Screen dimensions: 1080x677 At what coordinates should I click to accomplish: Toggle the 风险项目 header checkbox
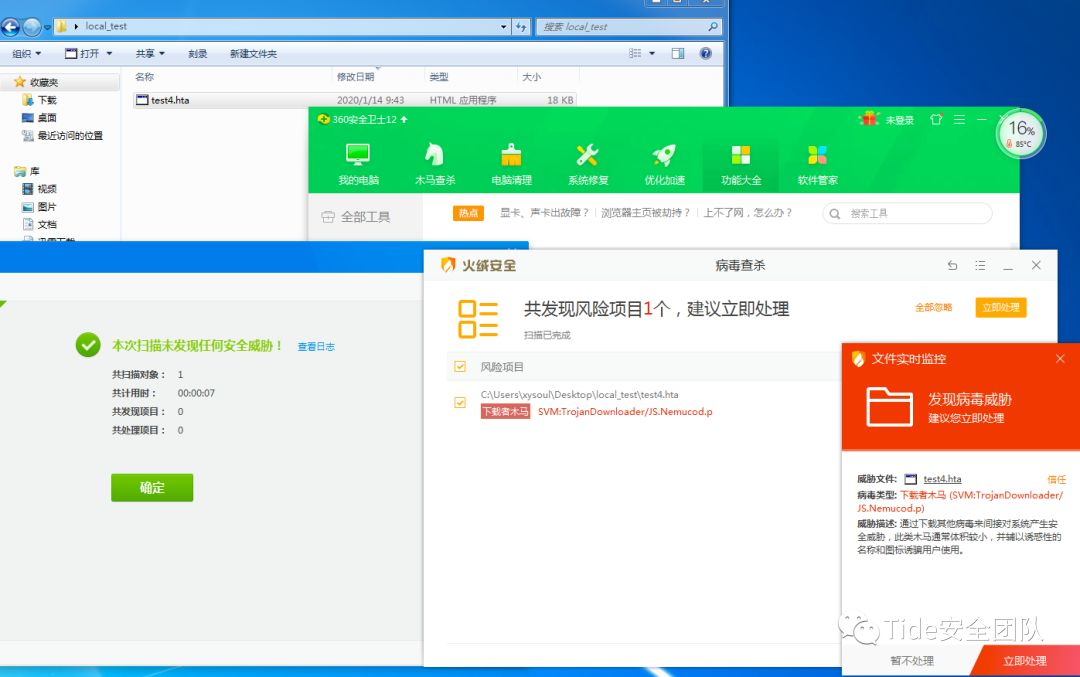pyautogui.click(x=460, y=366)
